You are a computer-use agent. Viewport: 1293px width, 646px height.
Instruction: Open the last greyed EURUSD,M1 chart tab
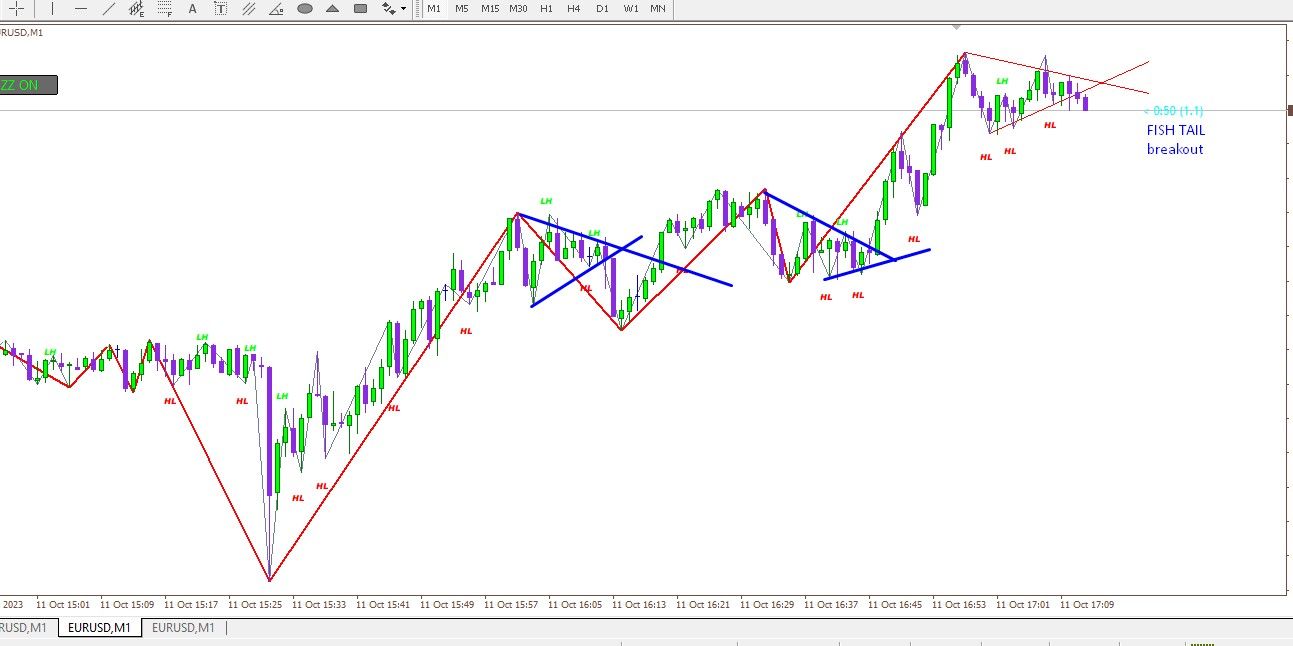pyautogui.click(x=184, y=628)
